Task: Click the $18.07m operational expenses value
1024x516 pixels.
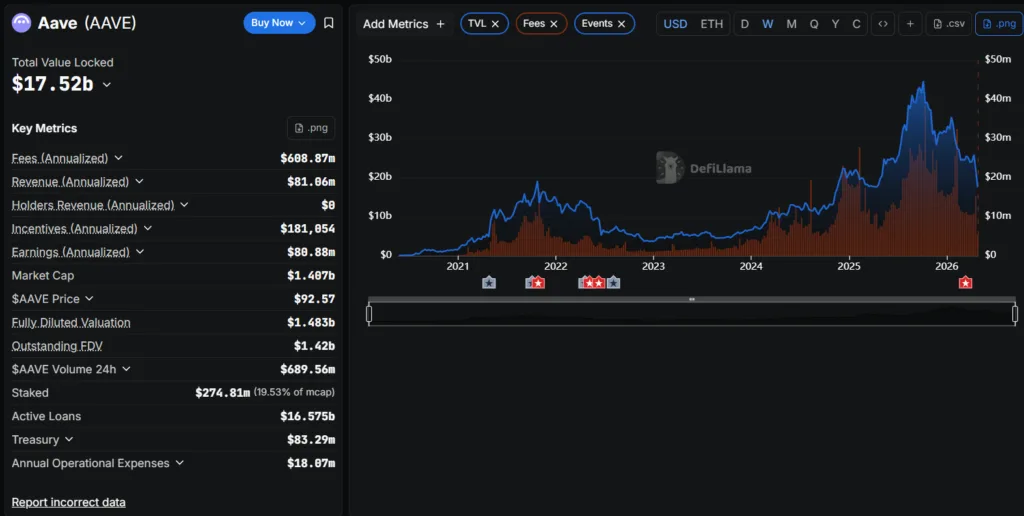Action: pos(311,463)
